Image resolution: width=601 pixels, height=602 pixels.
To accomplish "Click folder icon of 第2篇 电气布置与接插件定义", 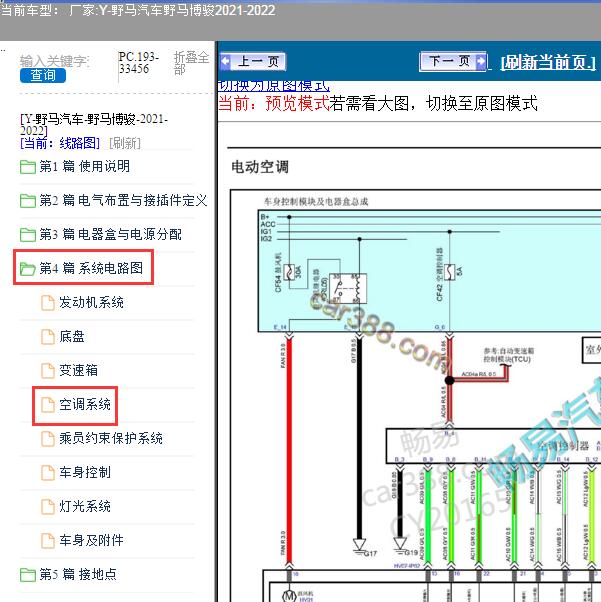I will pyautogui.click(x=28, y=201).
